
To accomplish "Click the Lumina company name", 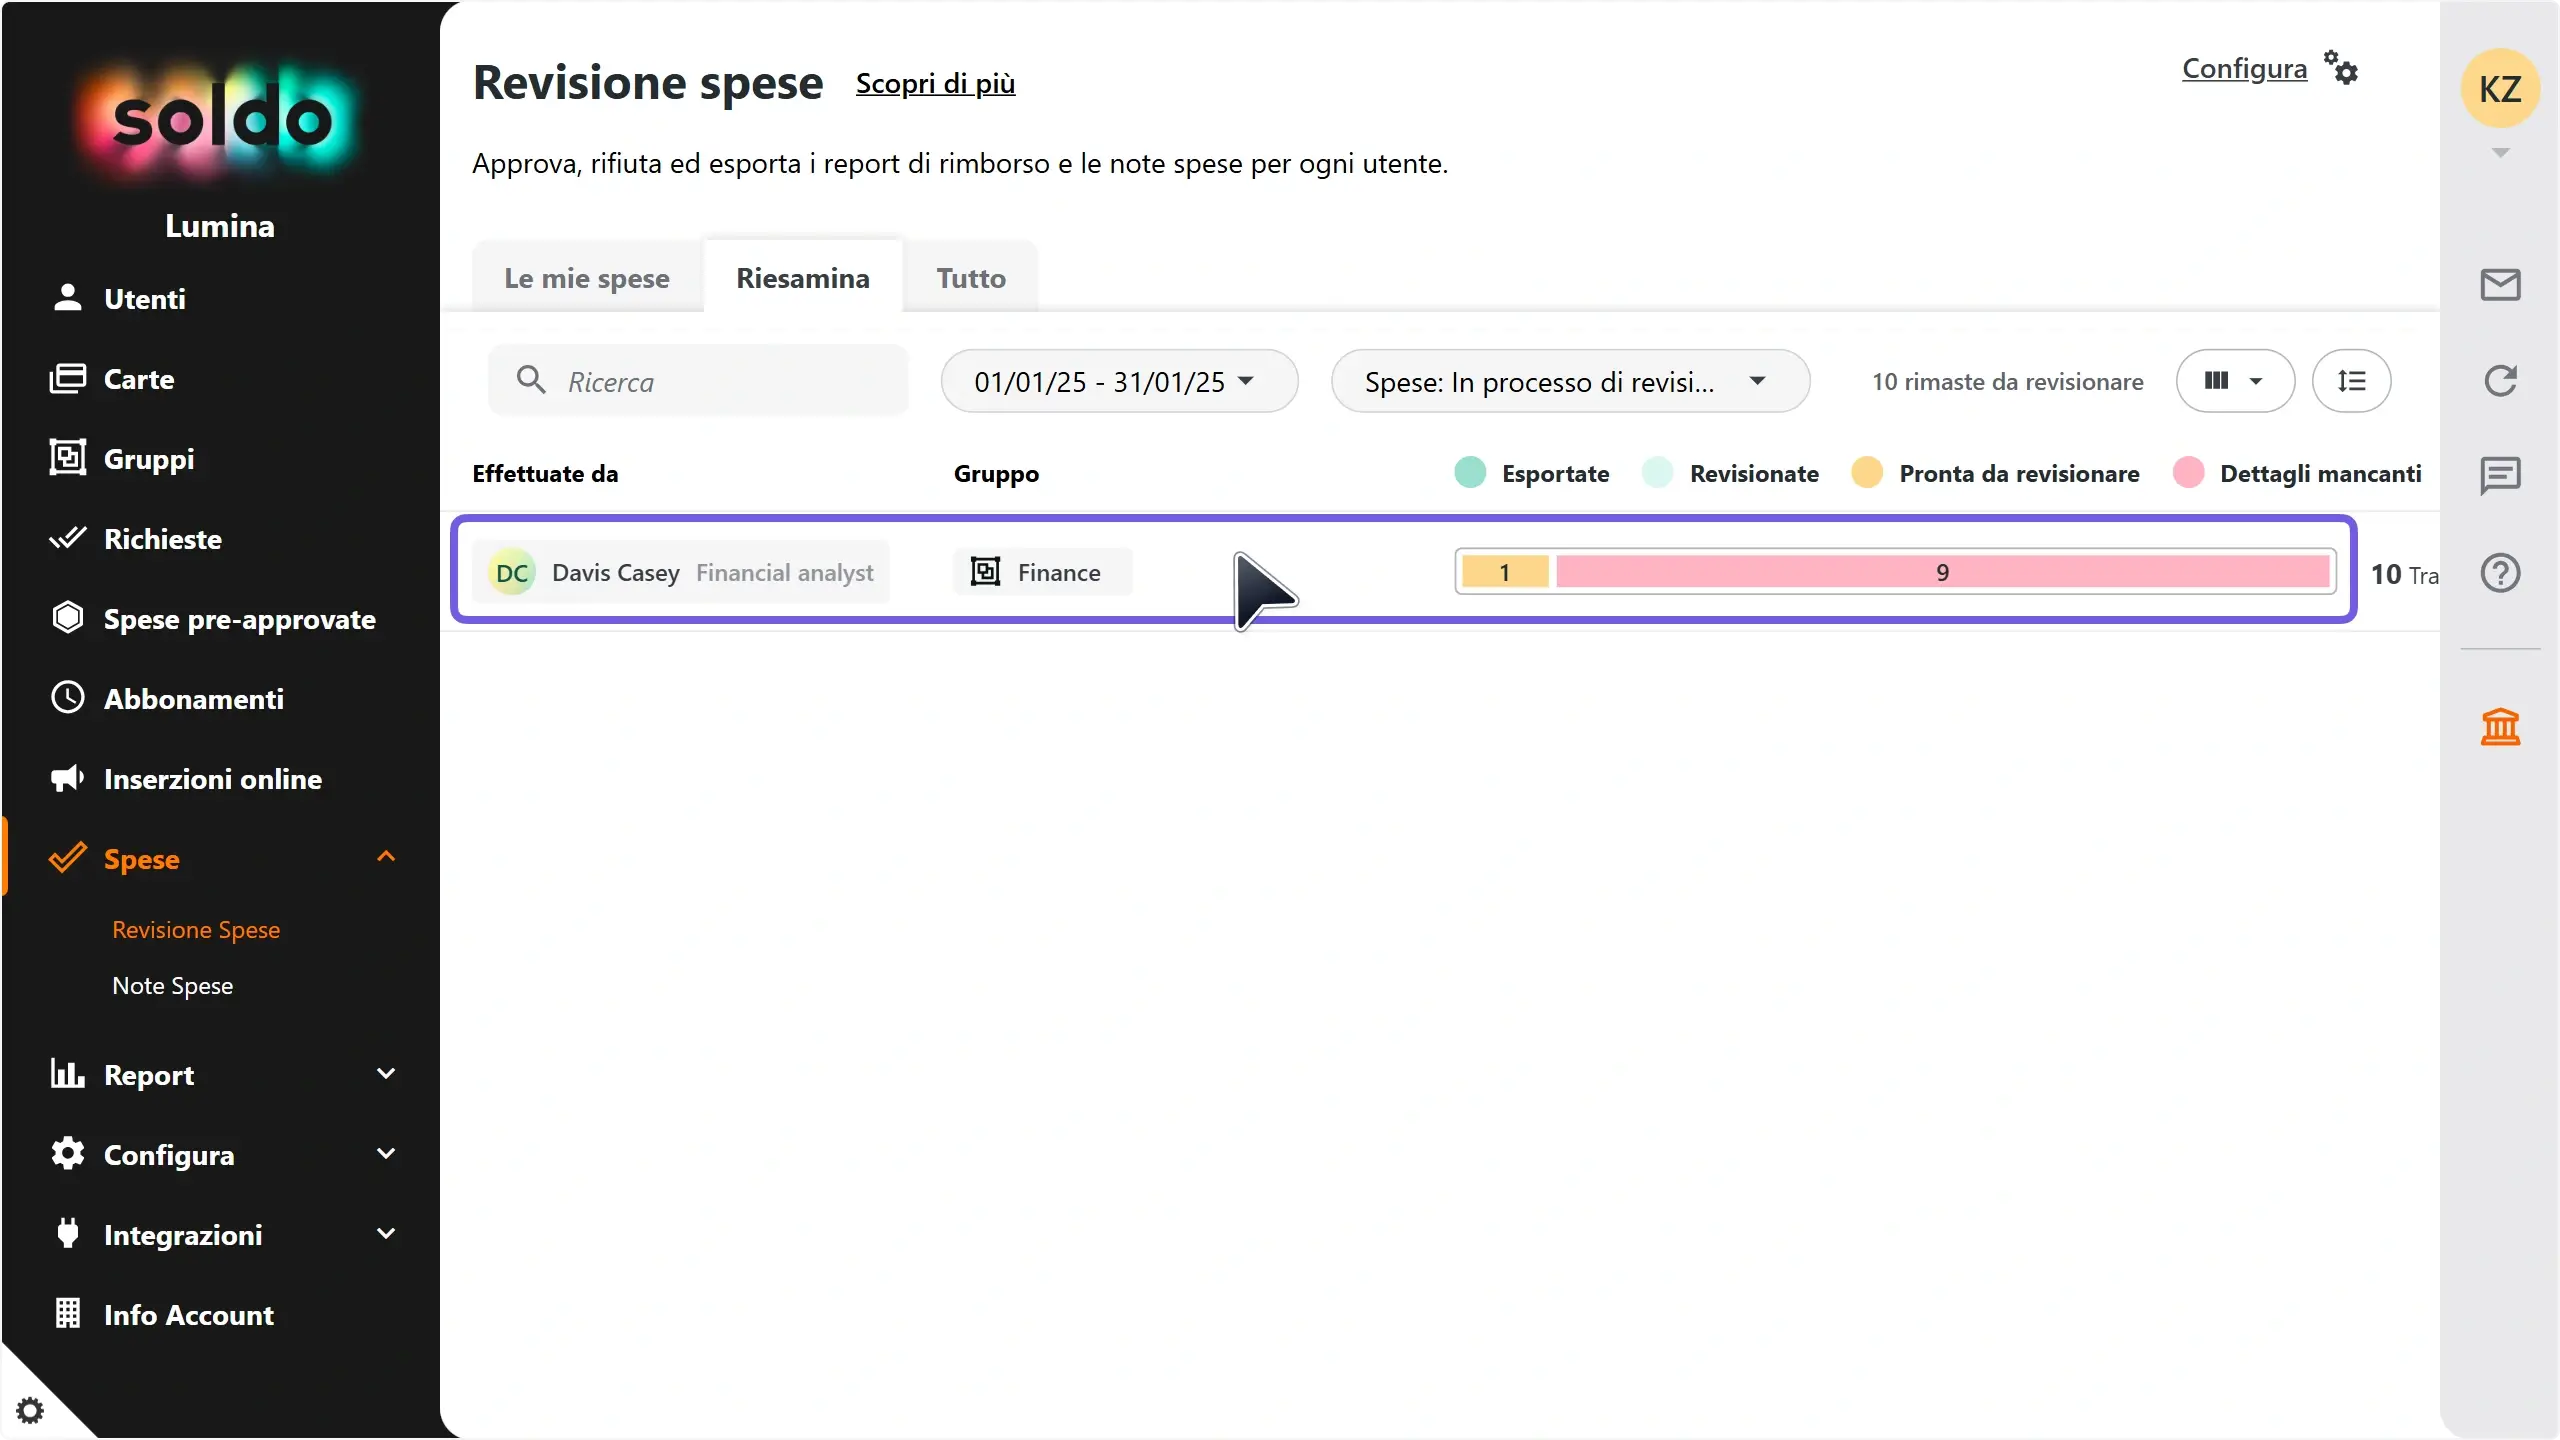I will point(219,226).
